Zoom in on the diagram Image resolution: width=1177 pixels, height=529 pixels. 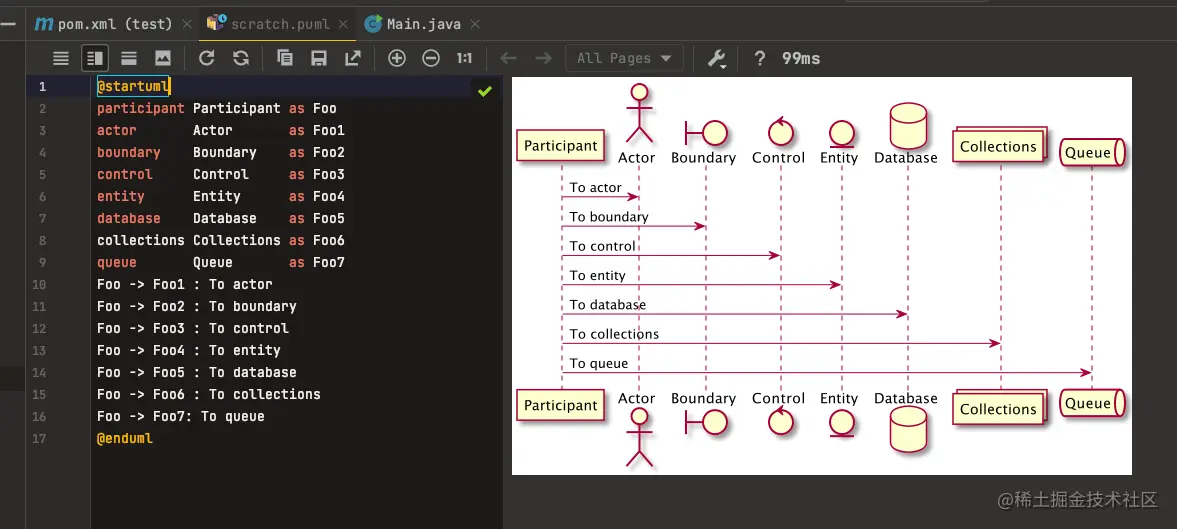point(396,58)
